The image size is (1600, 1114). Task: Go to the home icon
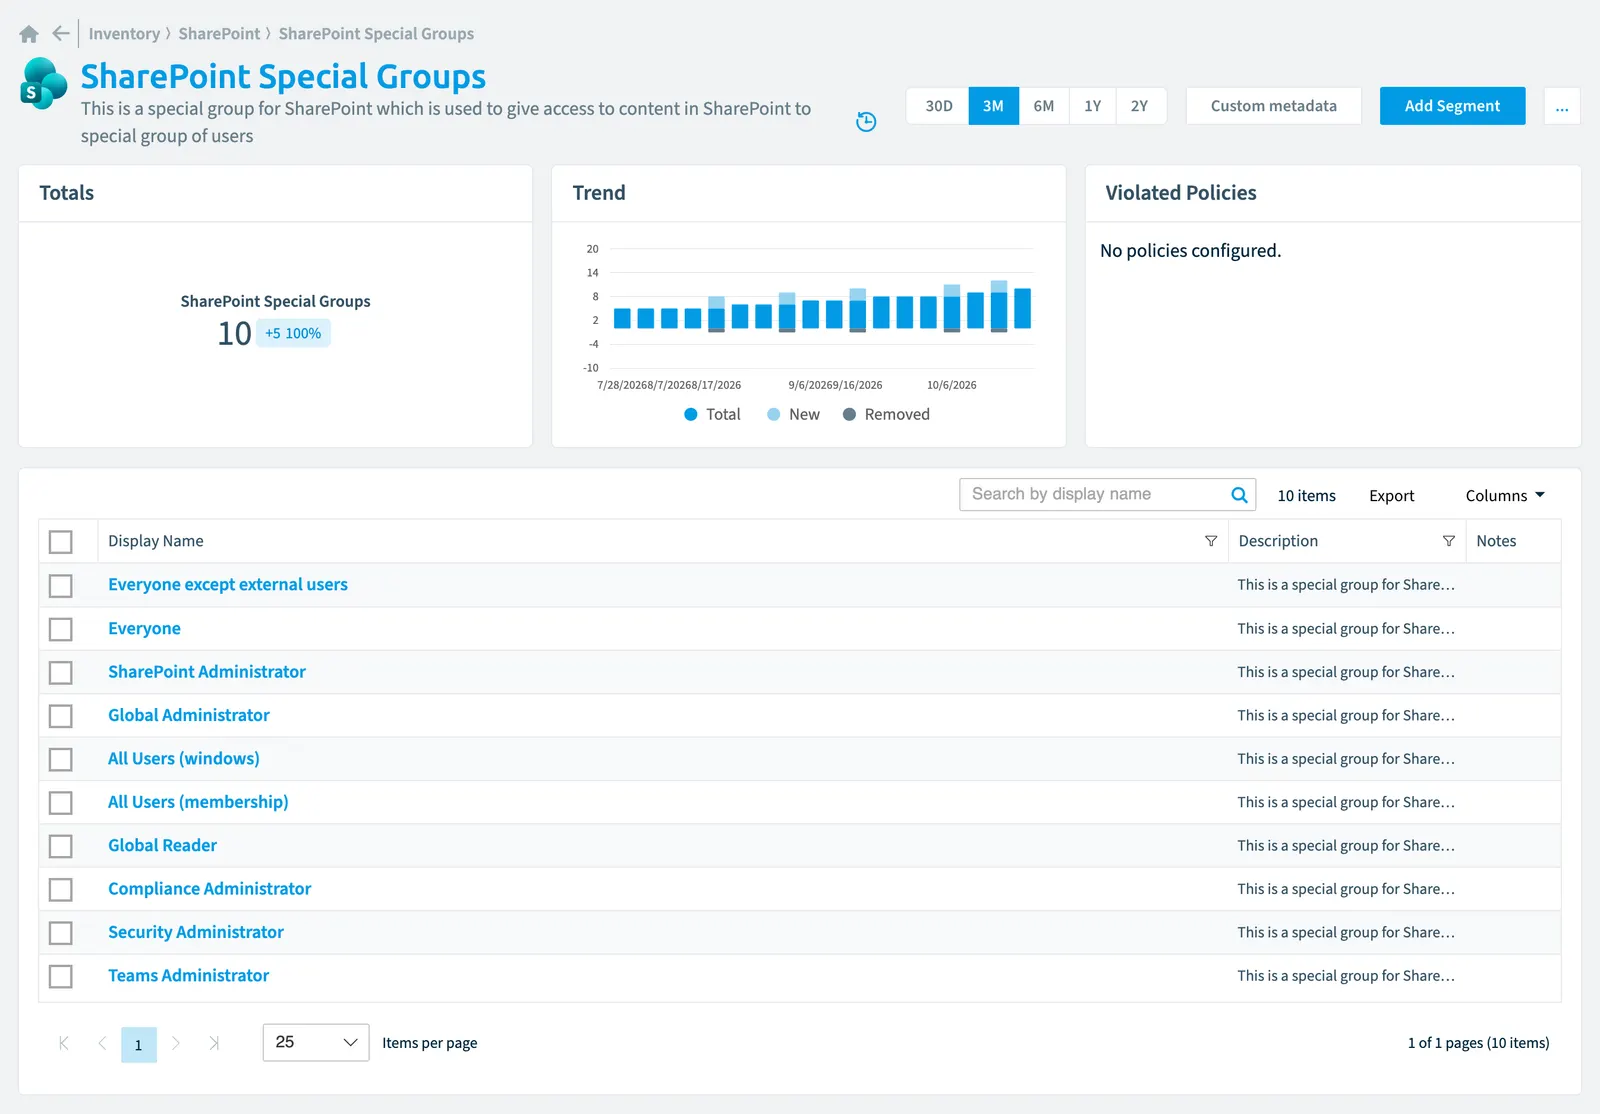(x=29, y=34)
